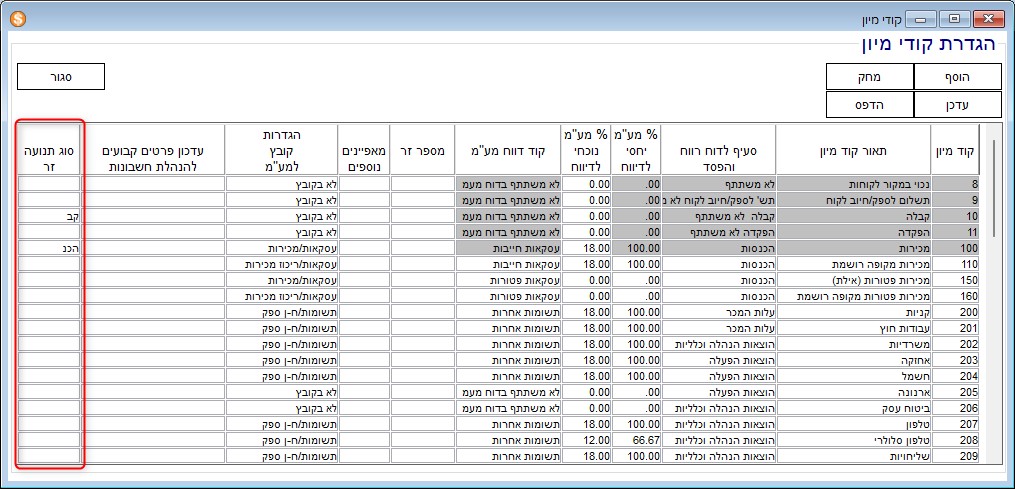Screen dimensions: 1015x489
Task: Close the window with the red X
Action: [x=988, y=18]
